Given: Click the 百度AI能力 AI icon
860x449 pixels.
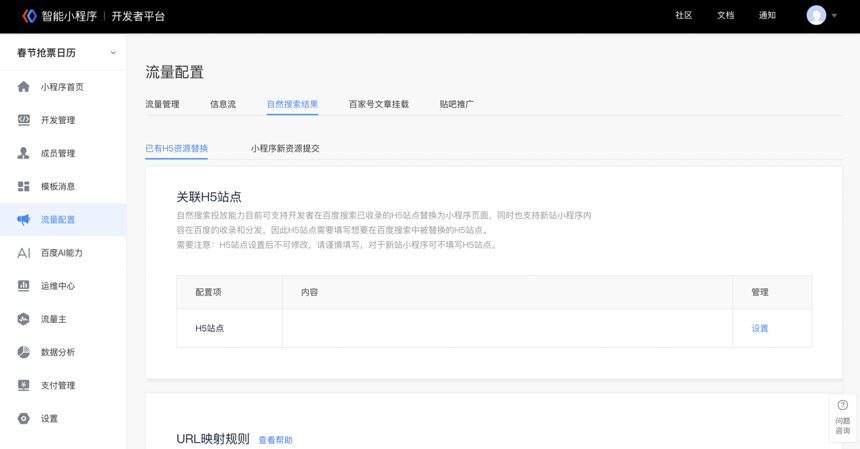Looking at the screenshot, I should click(24, 253).
